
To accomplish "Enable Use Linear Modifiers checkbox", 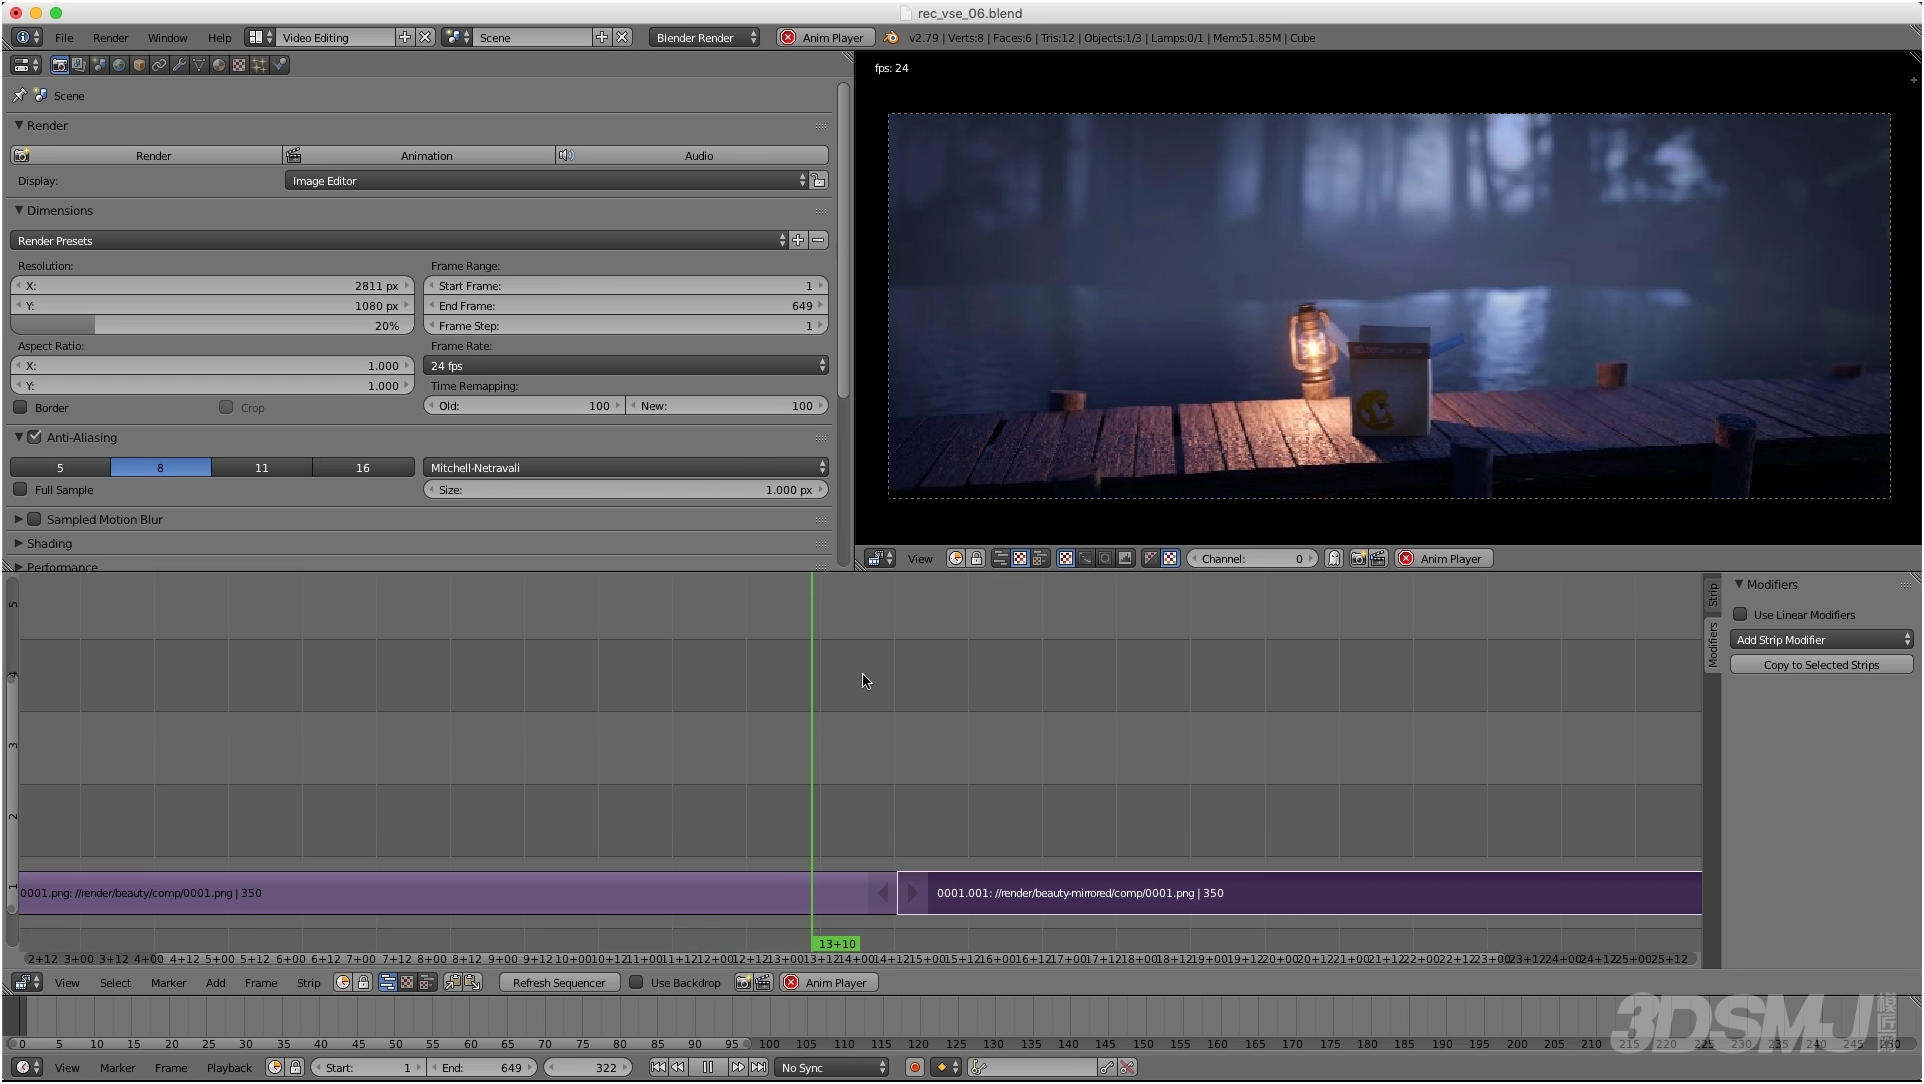I will point(1740,614).
